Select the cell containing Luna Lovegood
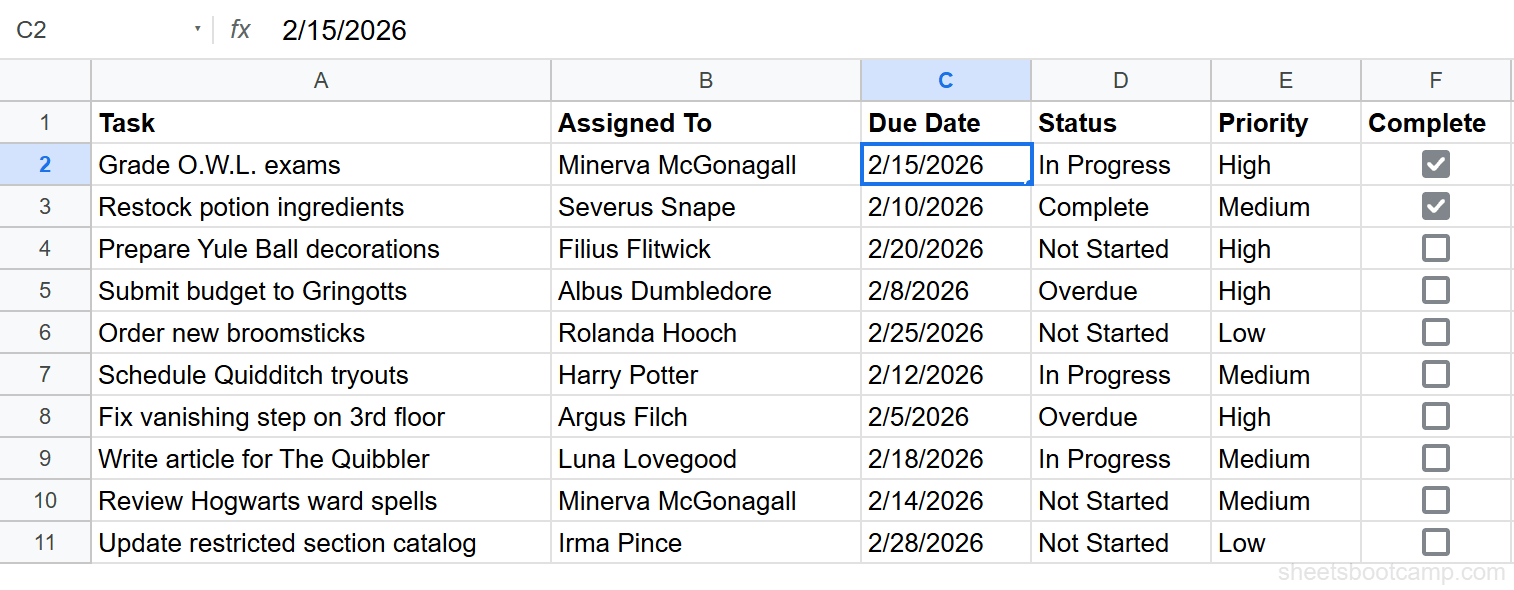Viewport: 1514px width, 590px height. pyautogui.click(x=705, y=458)
